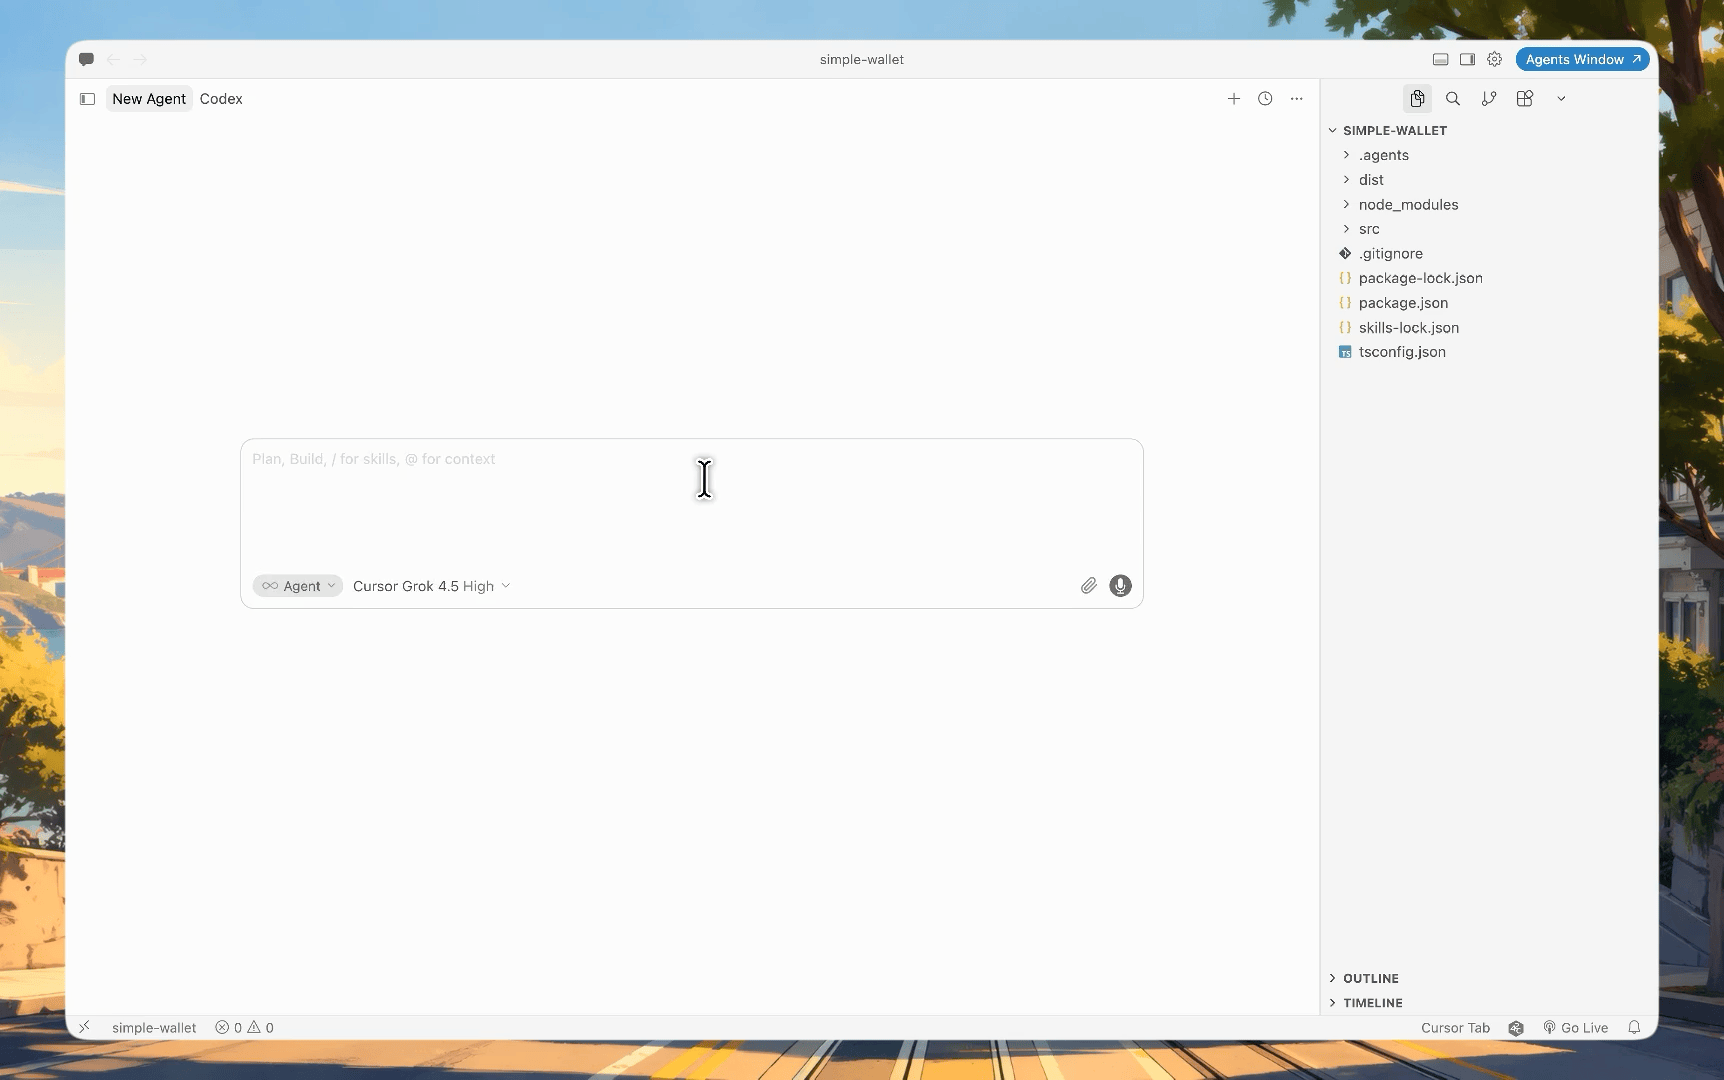Open the Explorer files icon
Screen dimensions: 1724x1080
click(1417, 98)
